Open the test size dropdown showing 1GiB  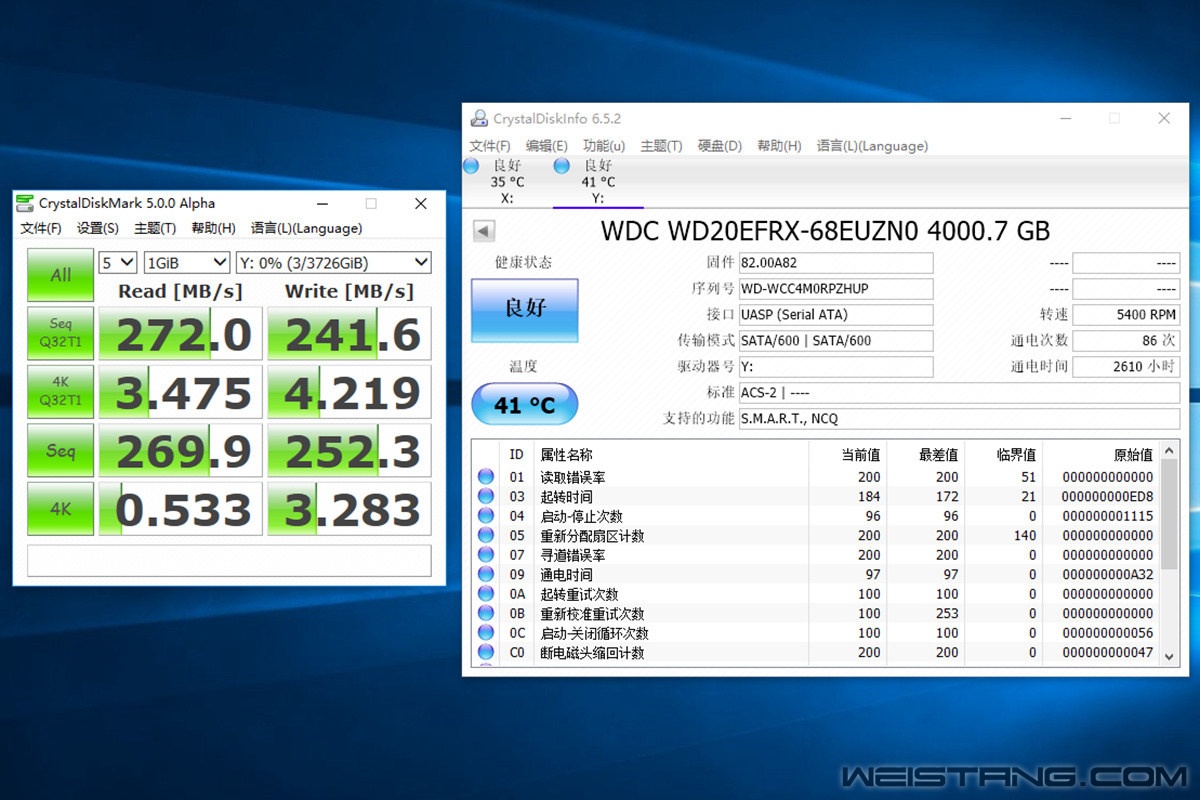[x=187, y=262]
